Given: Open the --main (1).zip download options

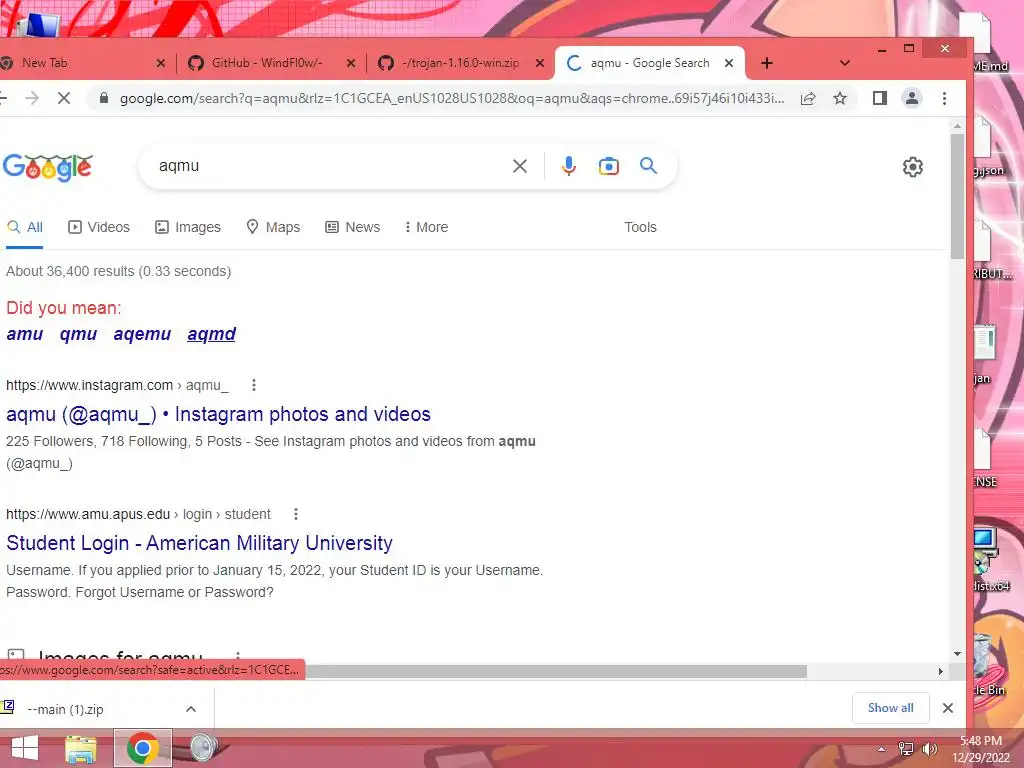Looking at the screenshot, I should click(x=191, y=709).
